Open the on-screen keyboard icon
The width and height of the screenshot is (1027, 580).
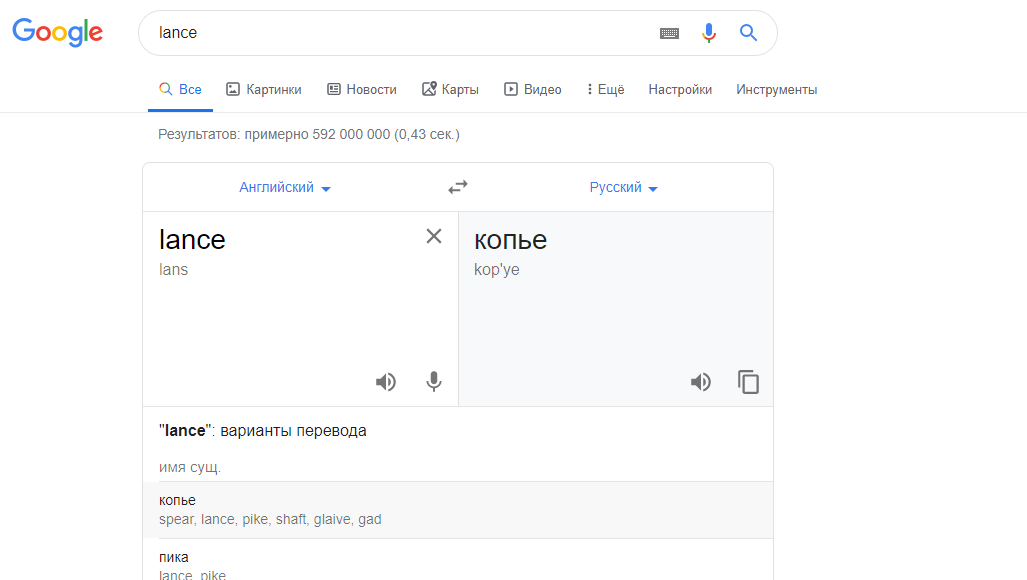669,33
